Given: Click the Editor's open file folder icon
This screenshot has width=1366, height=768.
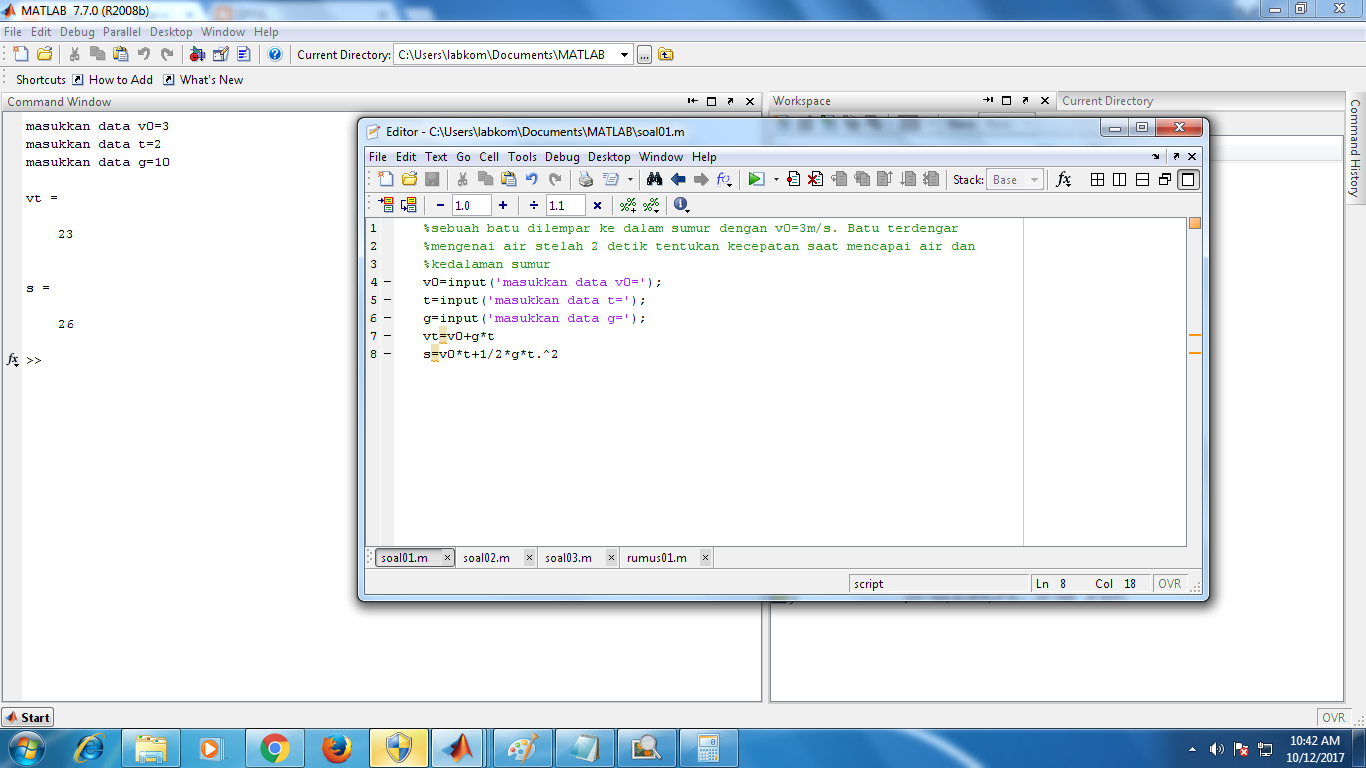Looking at the screenshot, I should pos(409,179).
